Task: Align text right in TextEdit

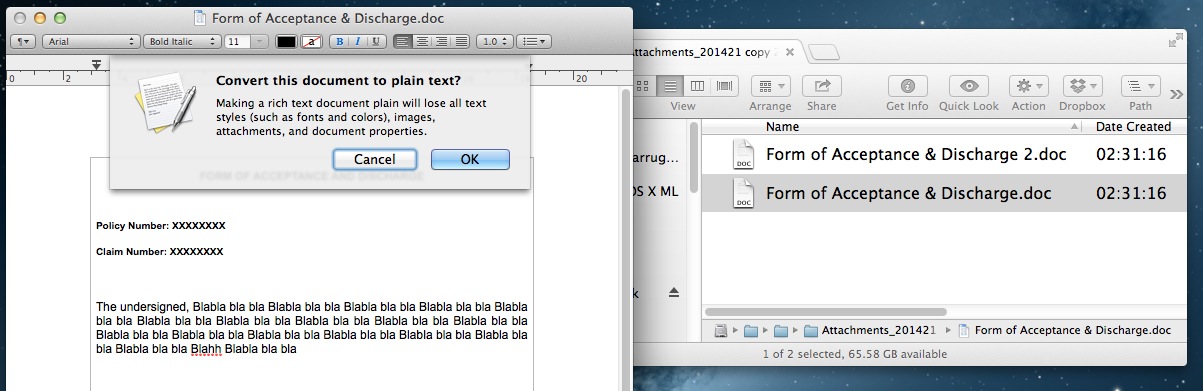Action: click(x=442, y=41)
